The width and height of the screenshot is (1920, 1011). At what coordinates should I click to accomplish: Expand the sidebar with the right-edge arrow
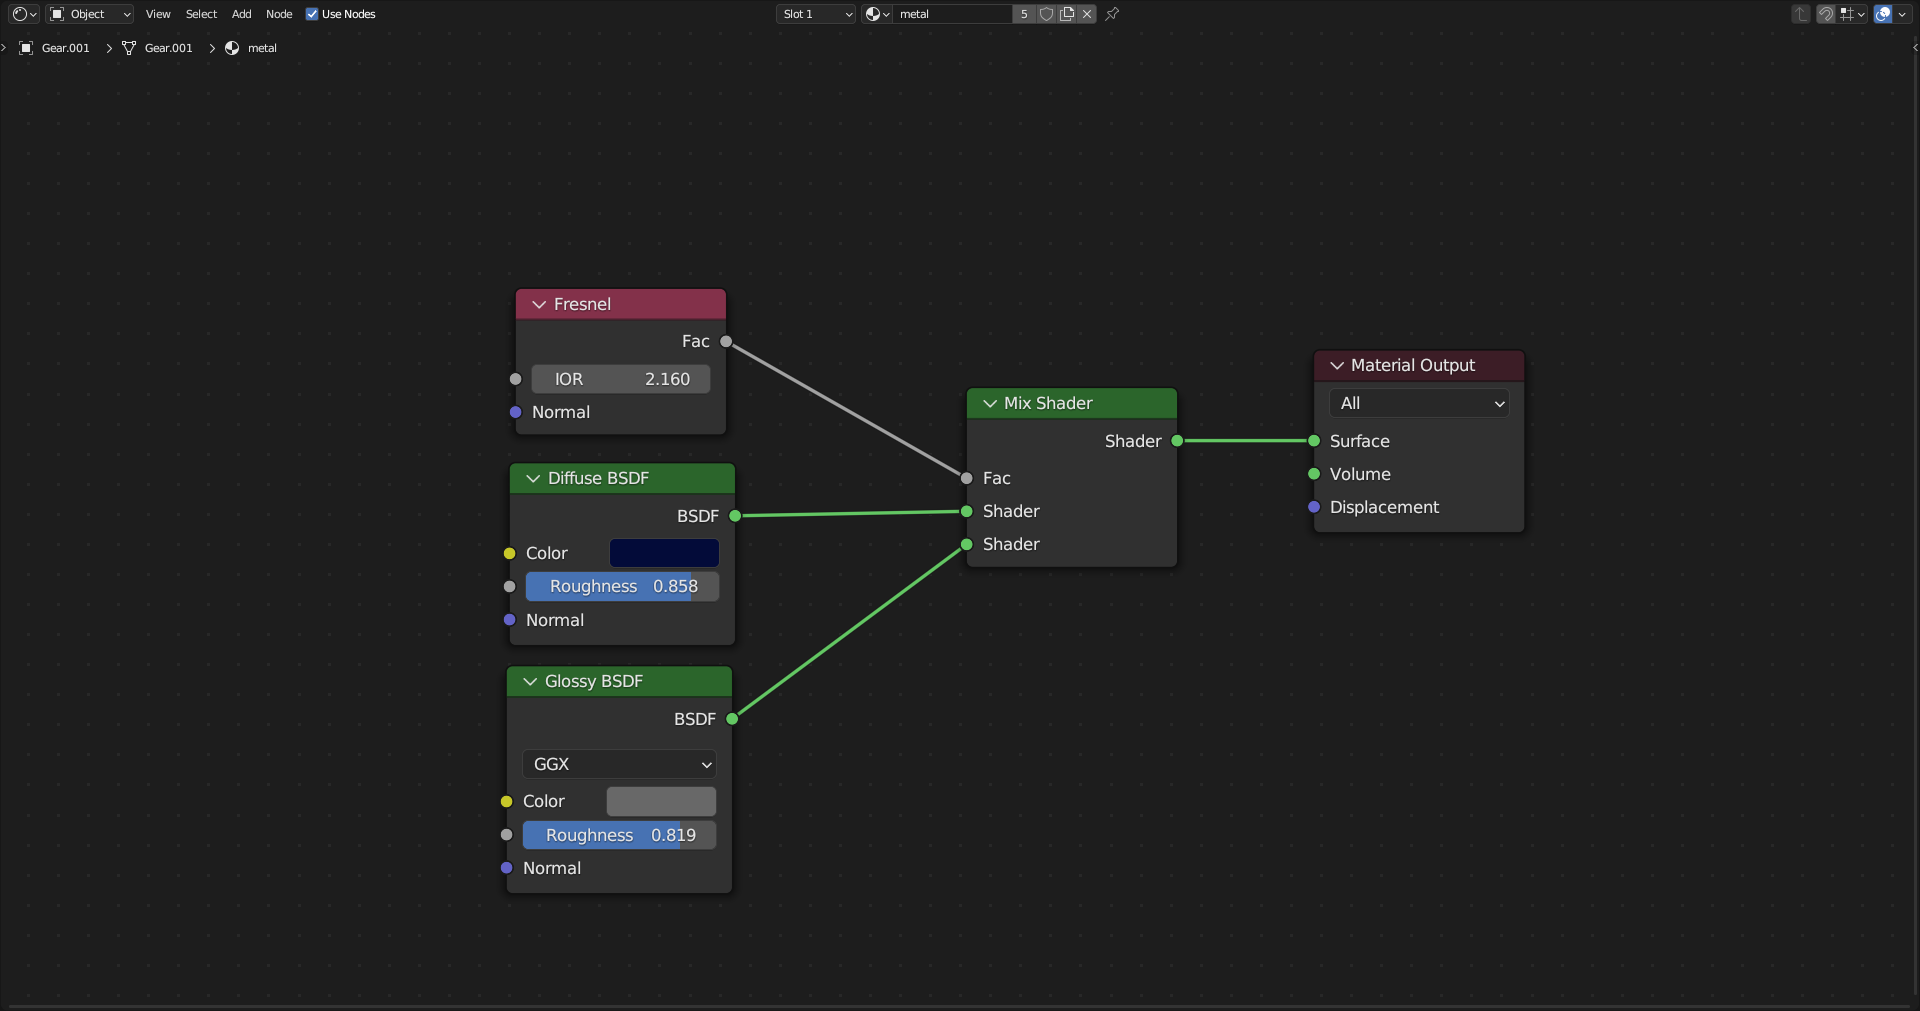[x=1915, y=47]
